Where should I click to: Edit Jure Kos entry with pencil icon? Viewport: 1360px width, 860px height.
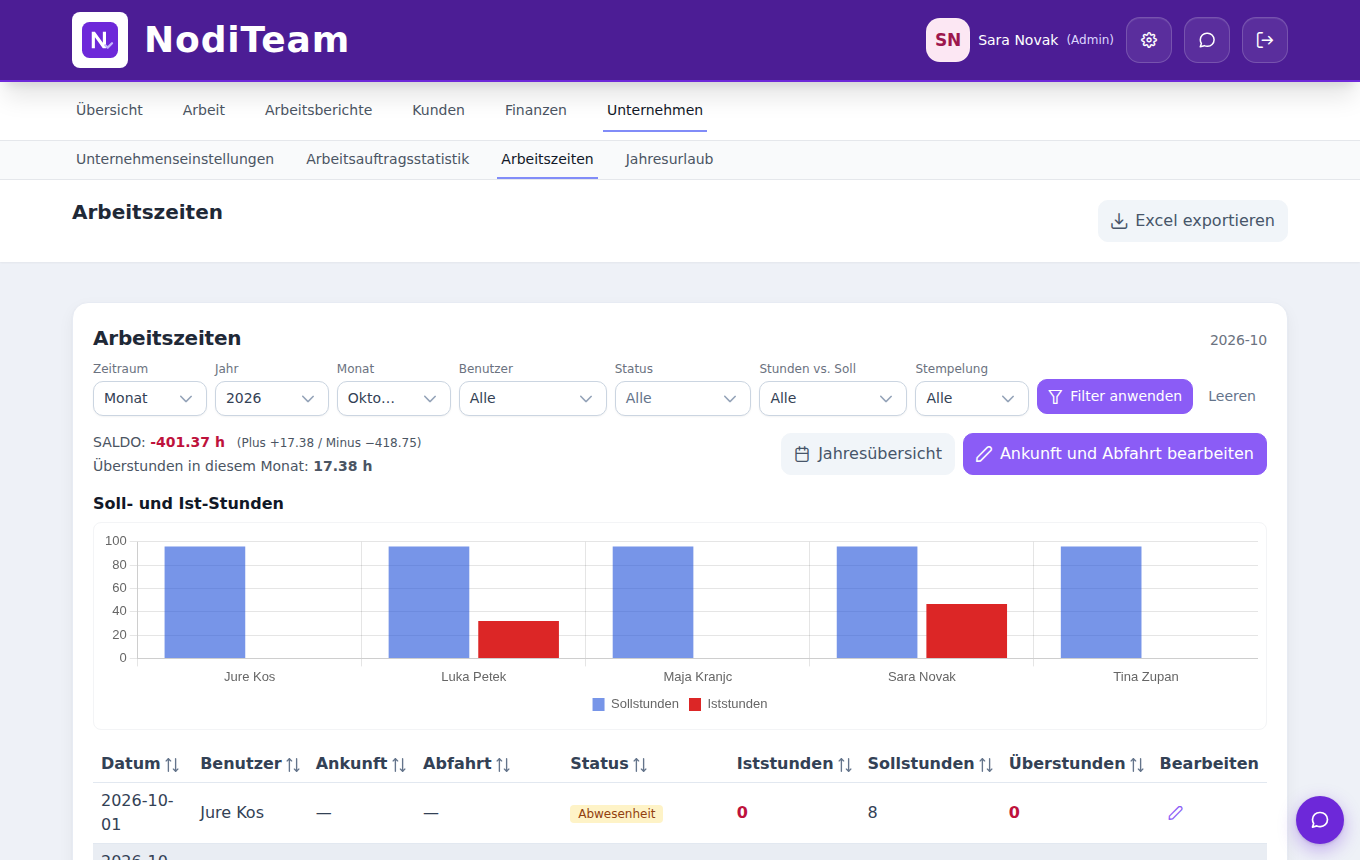(x=1175, y=813)
